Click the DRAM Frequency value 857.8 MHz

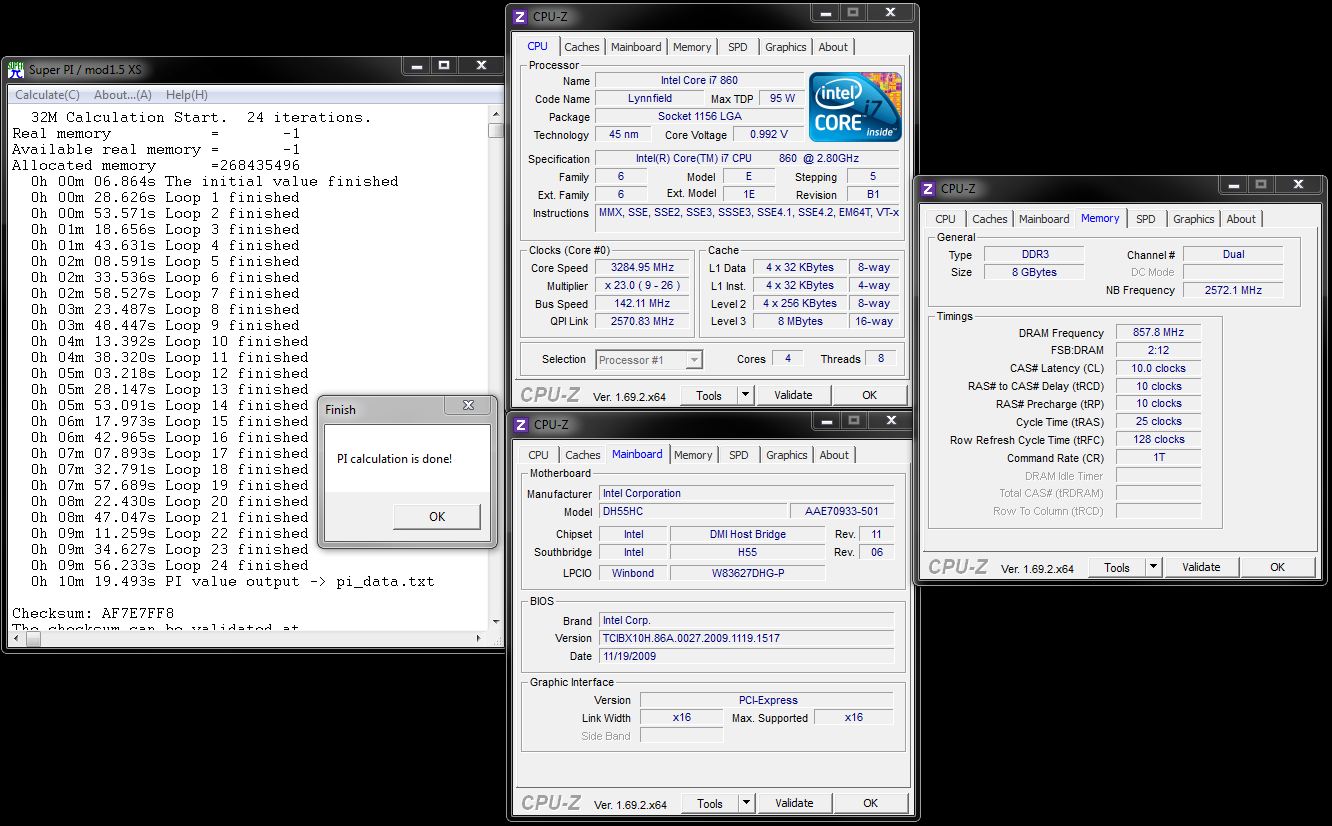1158,333
